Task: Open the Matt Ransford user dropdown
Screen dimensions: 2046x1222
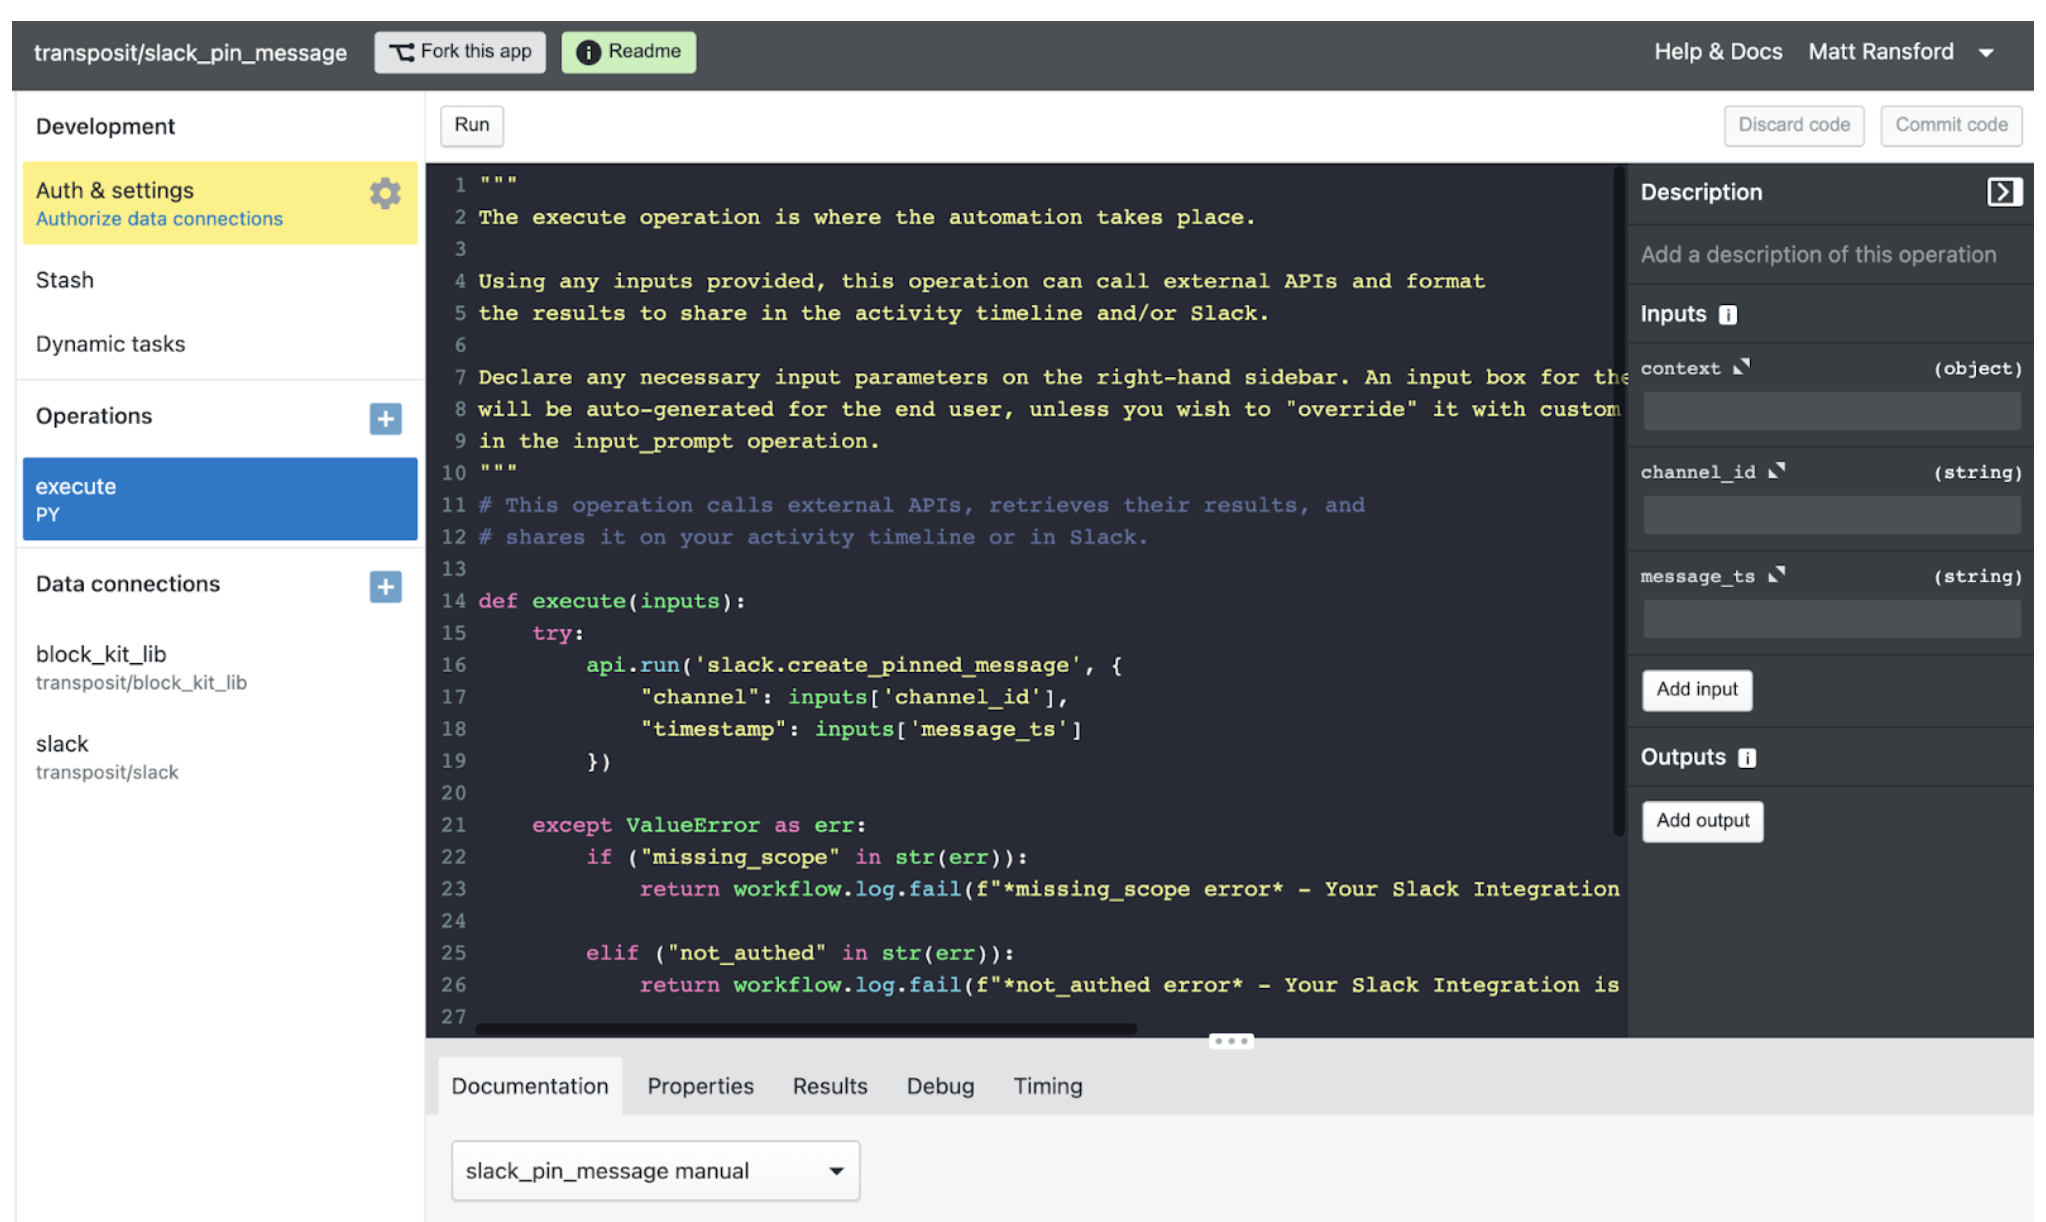Action: coord(1986,53)
